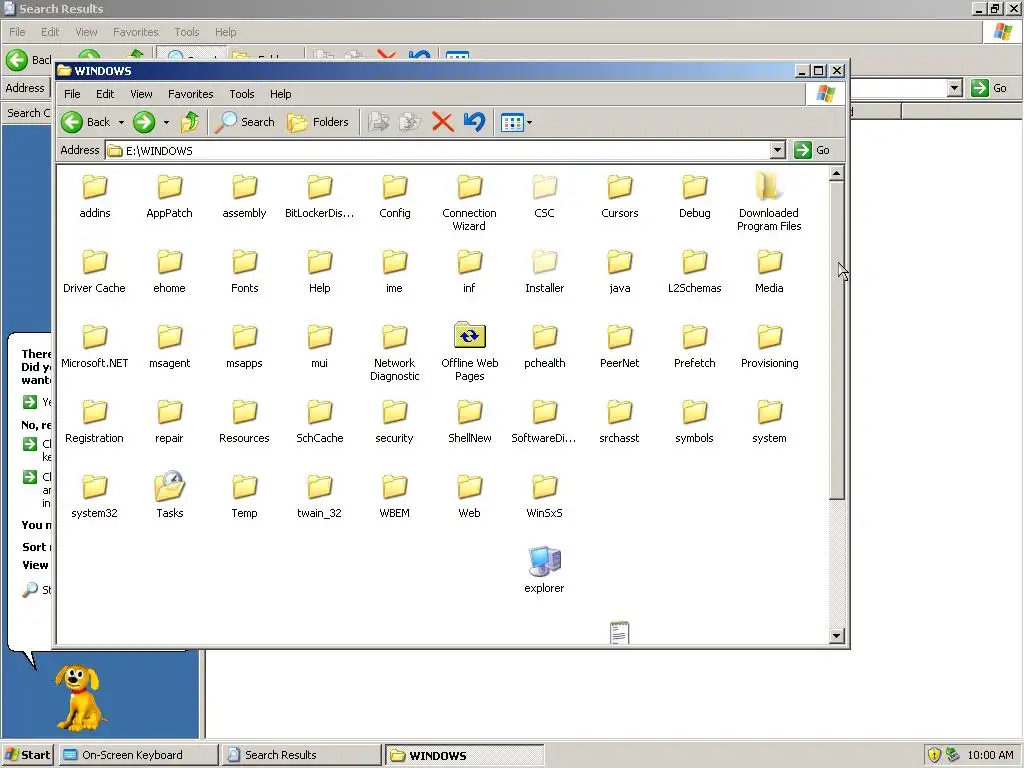1024x768 pixels.
Task: Click scrollbar up arrow in WINDOWS window
Action: [837, 173]
